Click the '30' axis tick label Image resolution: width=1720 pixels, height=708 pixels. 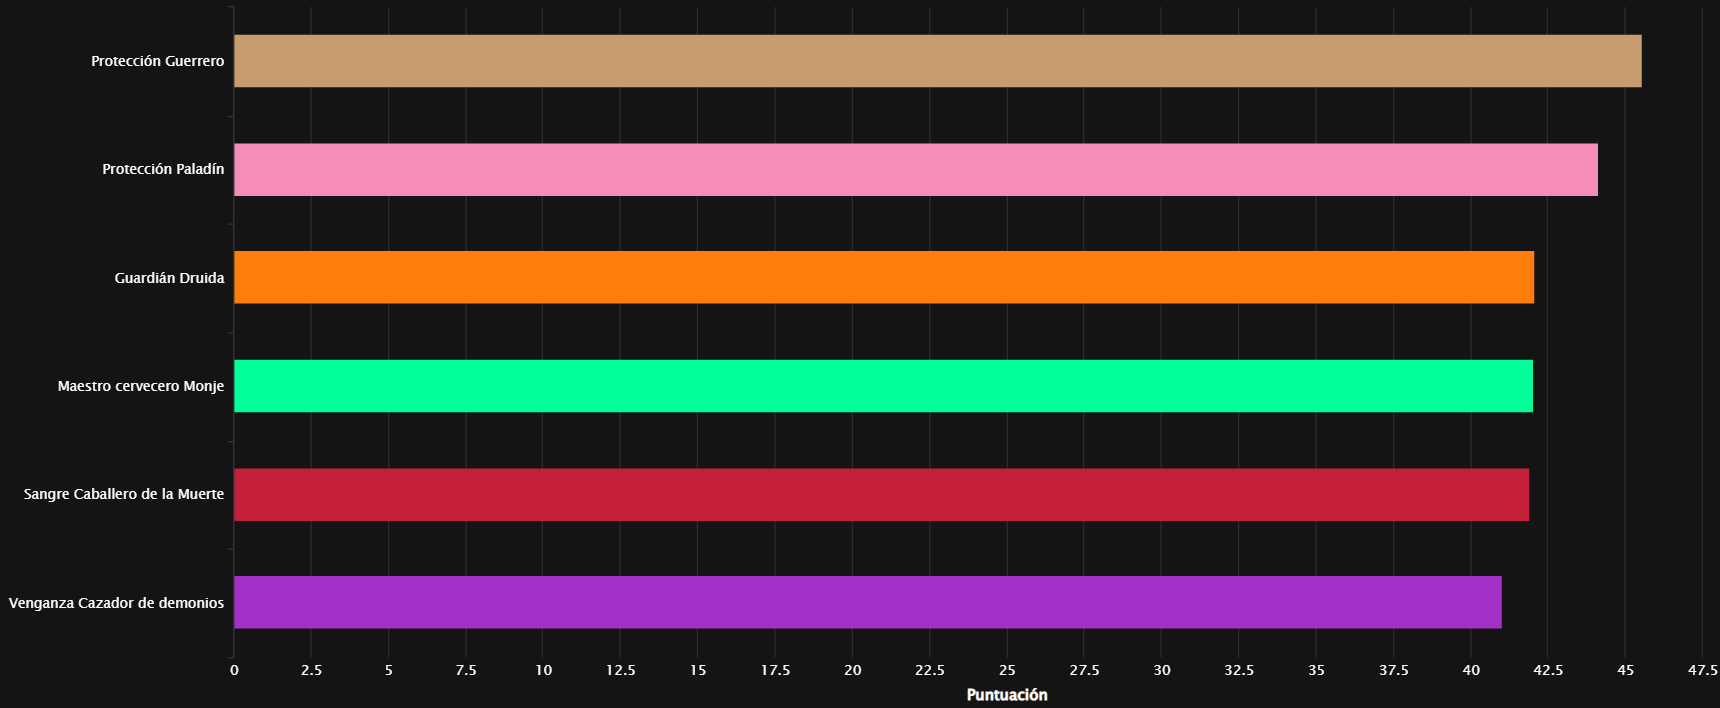coord(1162,670)
